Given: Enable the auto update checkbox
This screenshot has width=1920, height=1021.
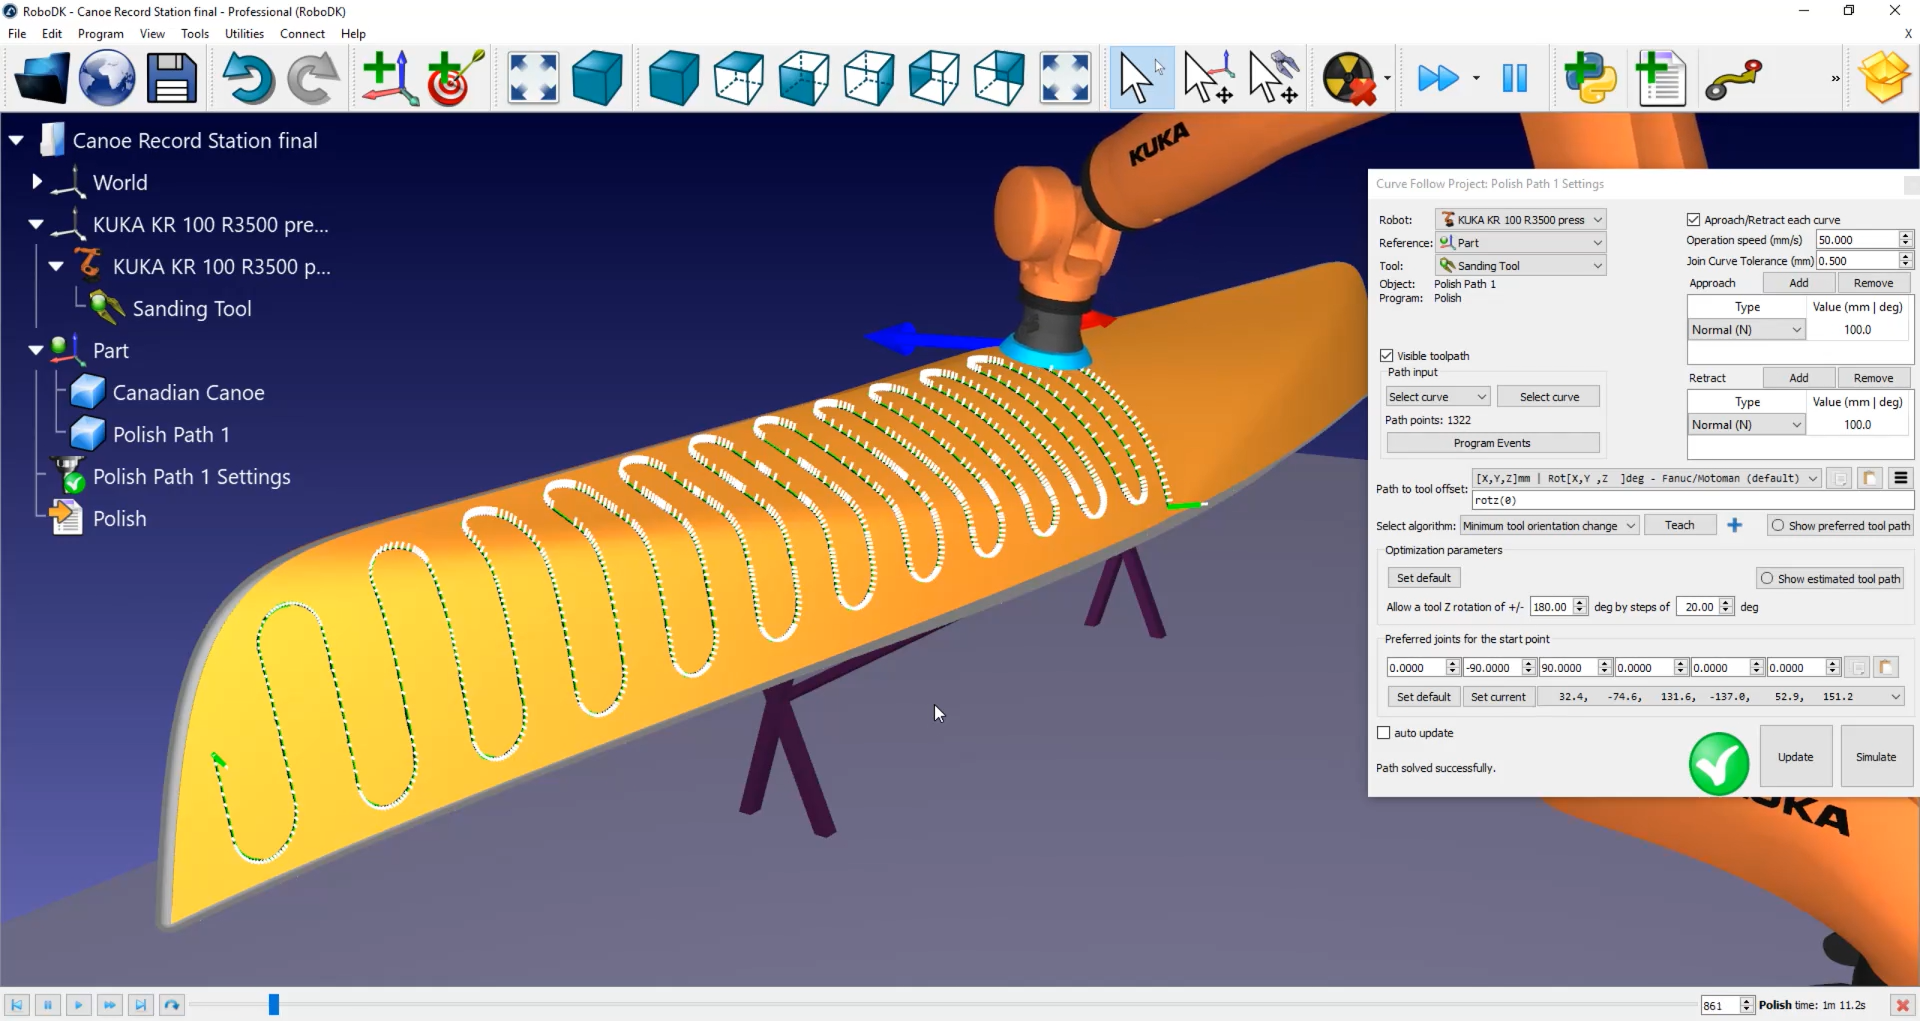Looking at the screenshot, I should coord(1384,733).
